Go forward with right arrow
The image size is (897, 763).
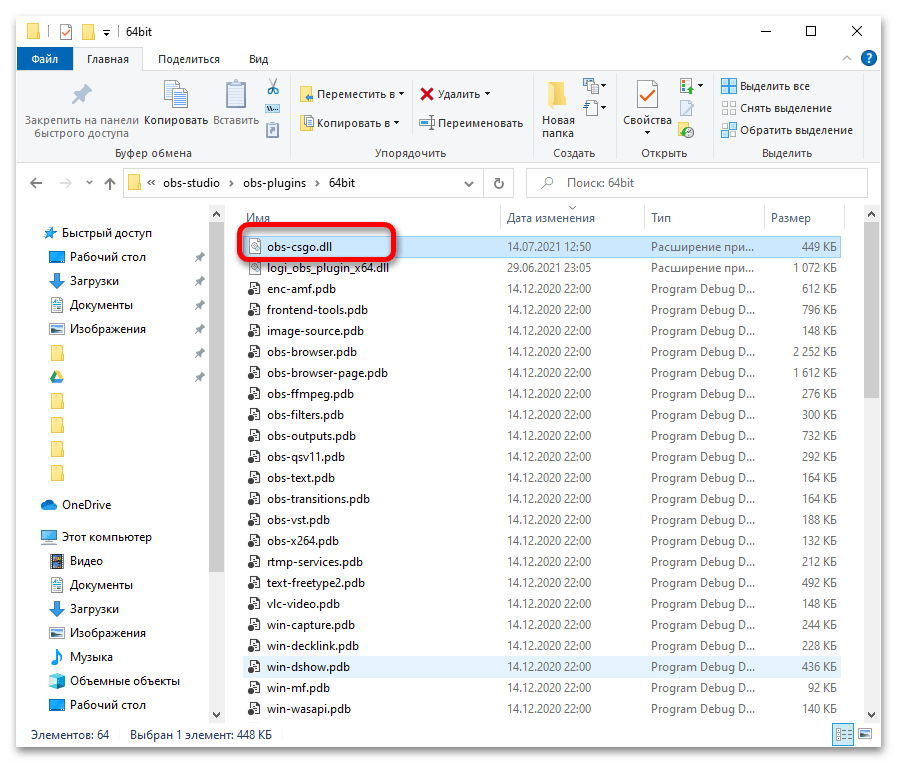66,183
